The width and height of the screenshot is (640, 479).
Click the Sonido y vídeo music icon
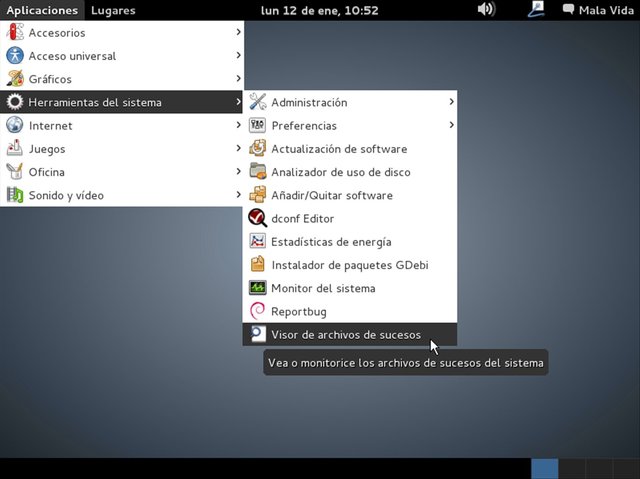[15, 195]
